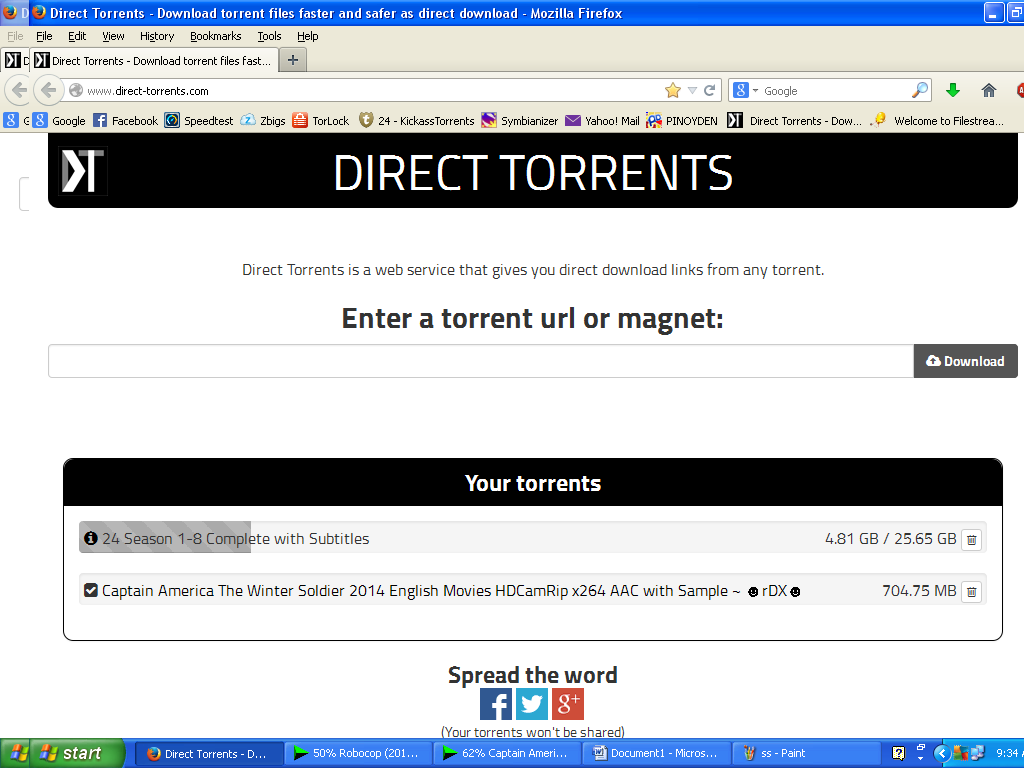Click the search magnifier icon
The image size is (1024, 768).
(x=920, y=90)
